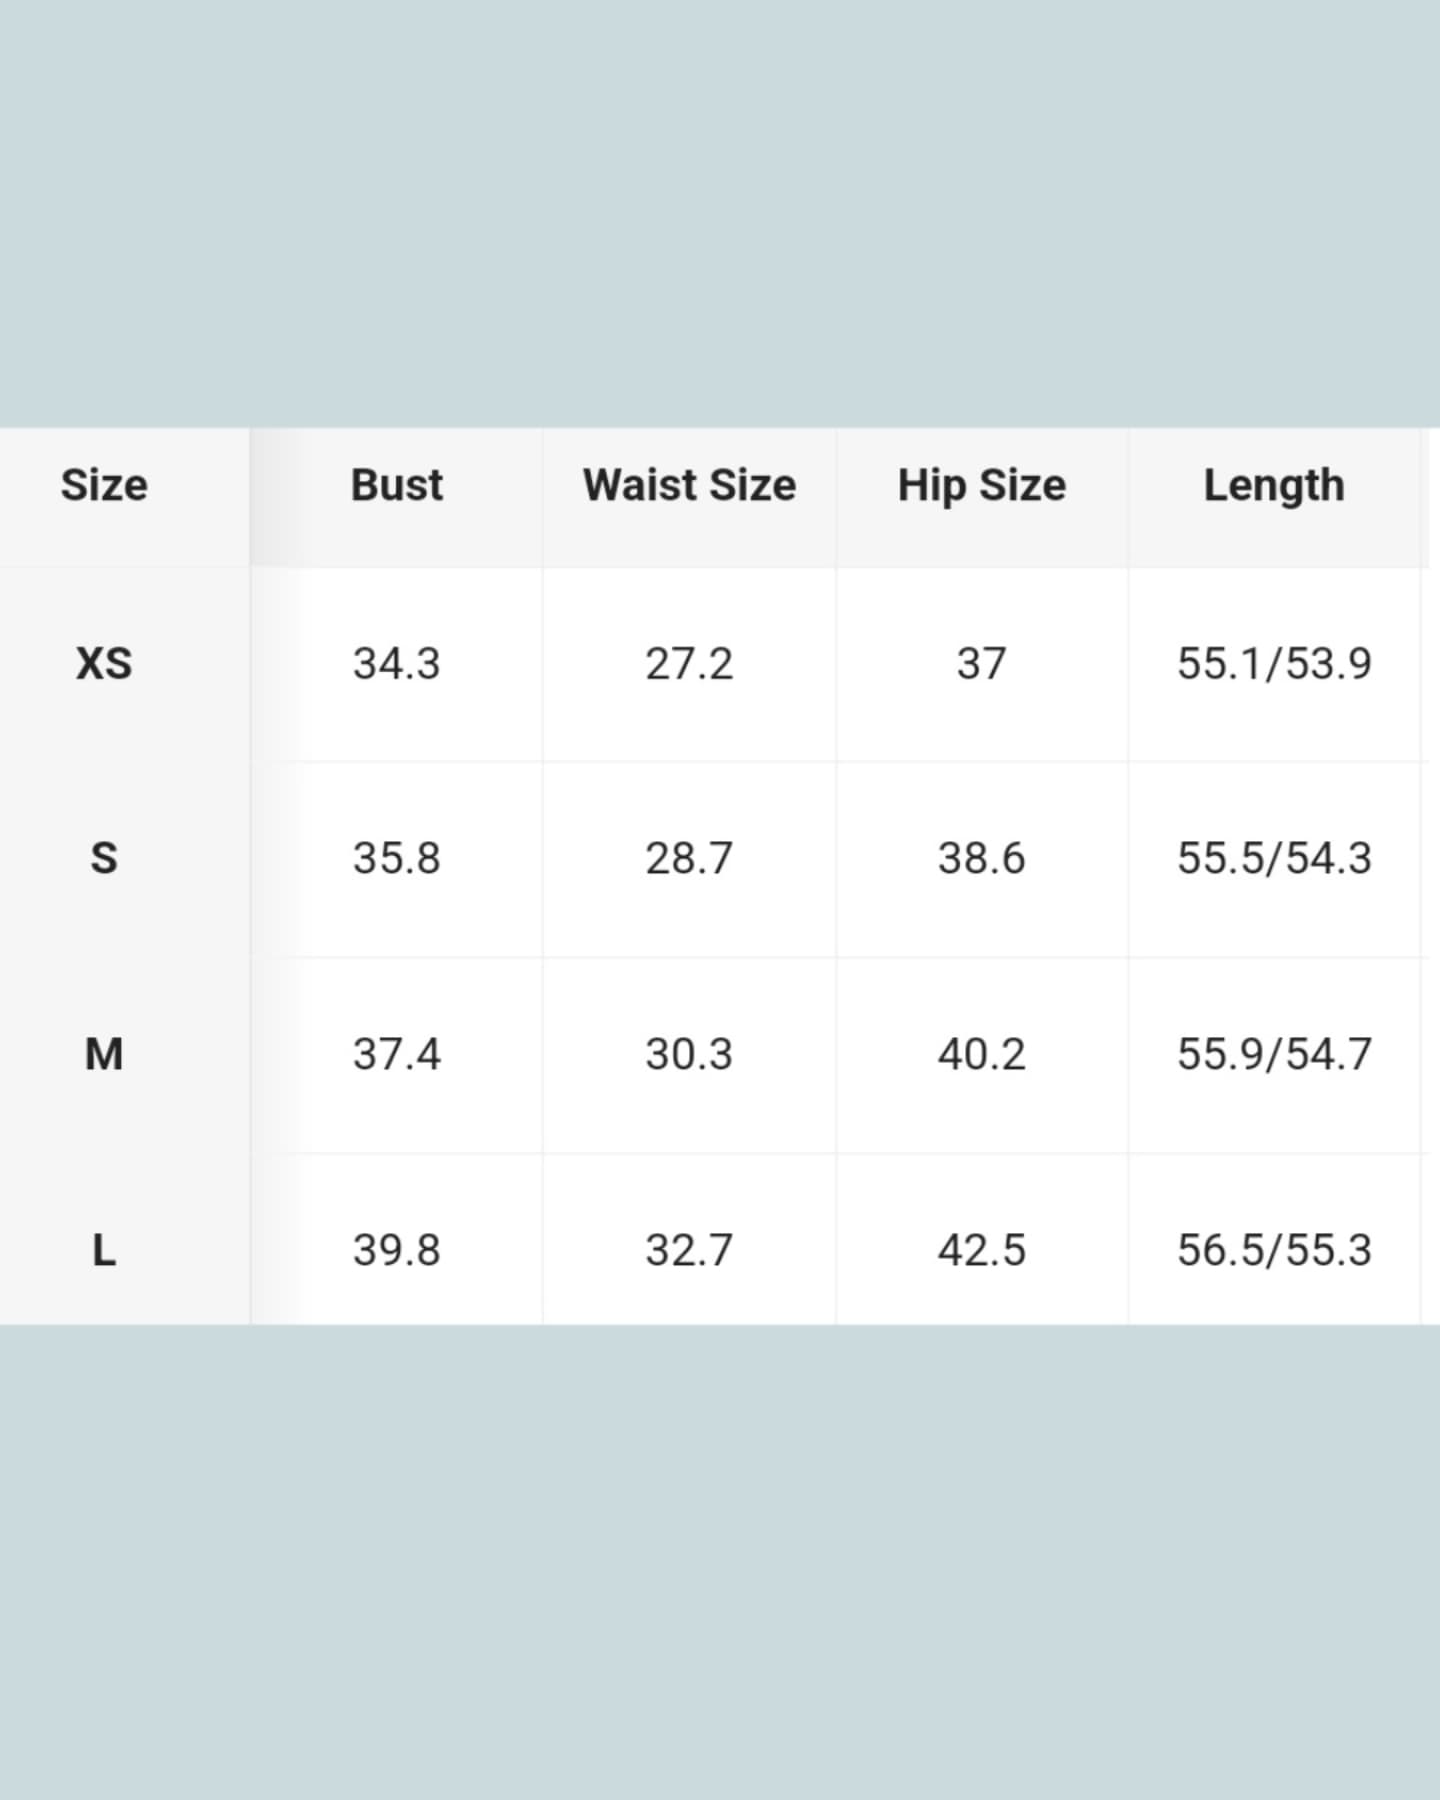Select the XS waist value 27.2
Image resolution: width=1440 pixels, height=1800 pixels.
pos(689,664)
